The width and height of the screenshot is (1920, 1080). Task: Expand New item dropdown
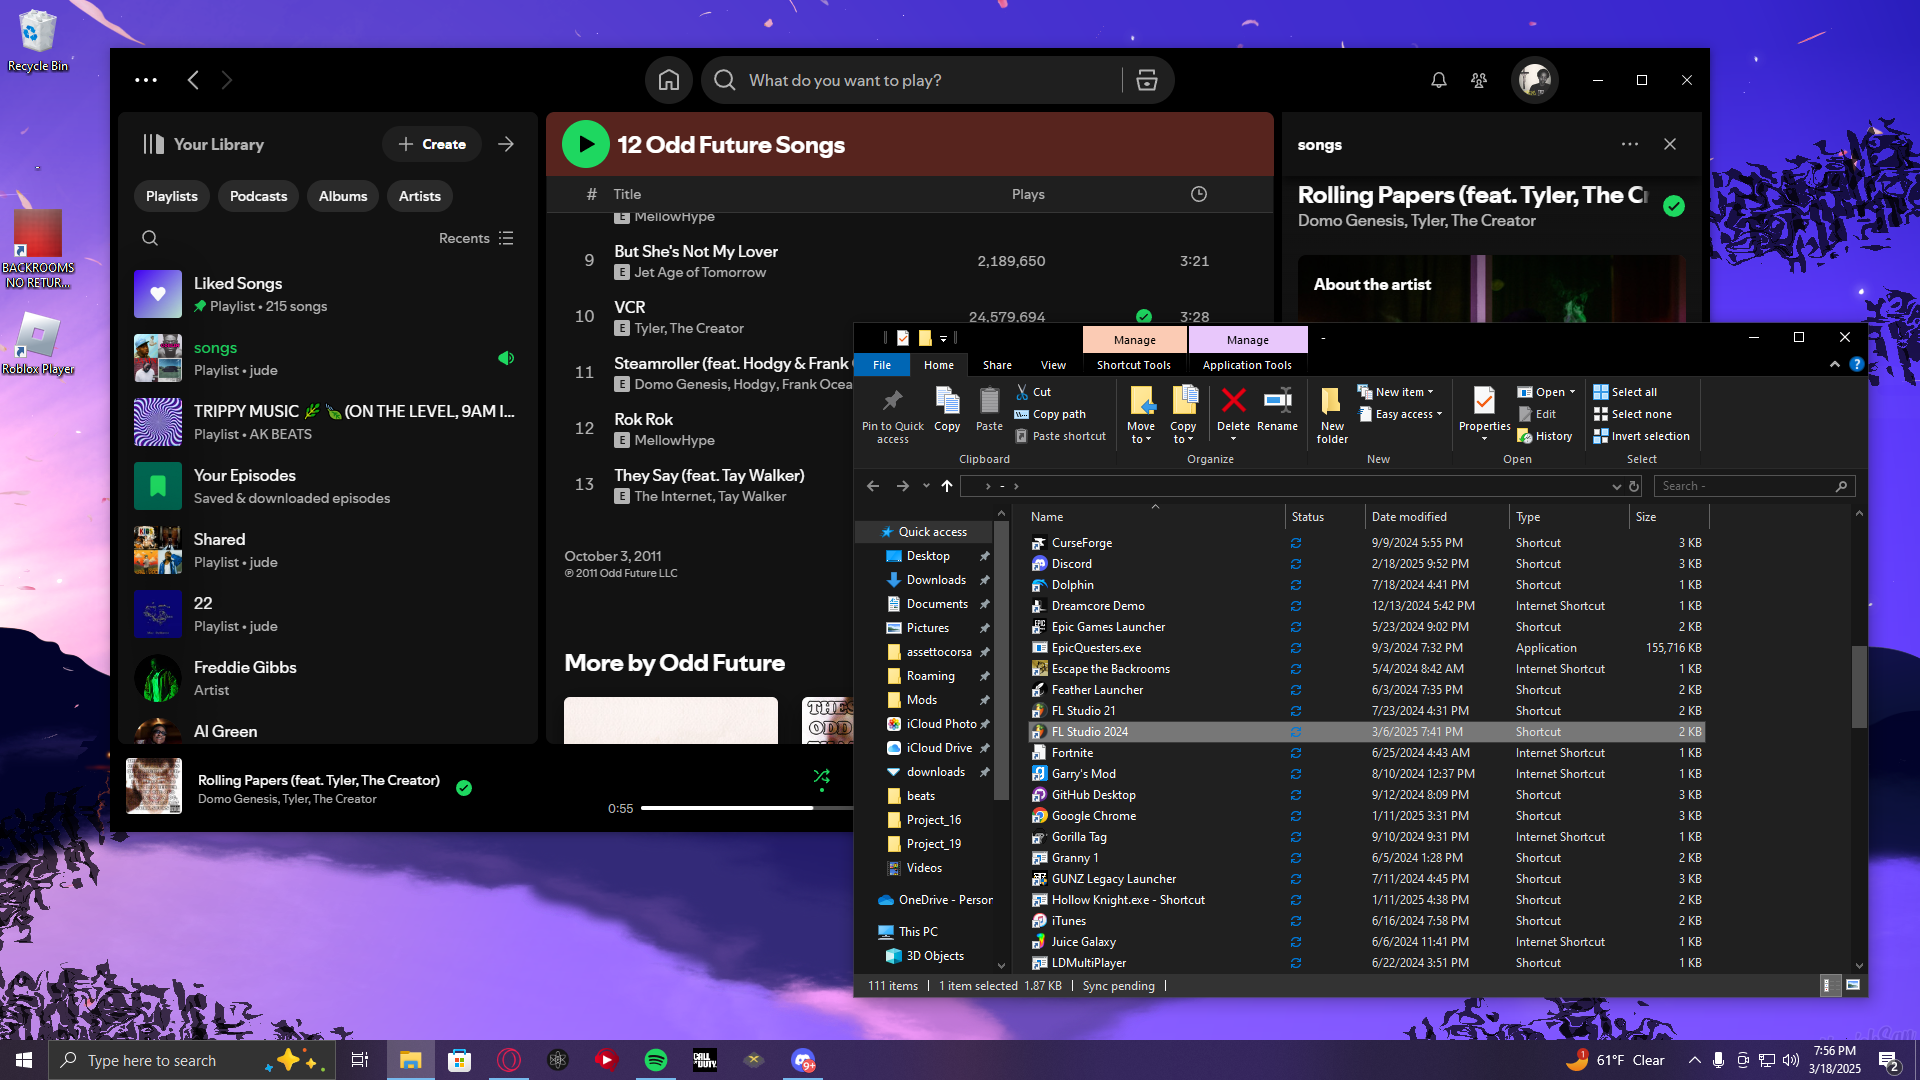coord(1396,392)
